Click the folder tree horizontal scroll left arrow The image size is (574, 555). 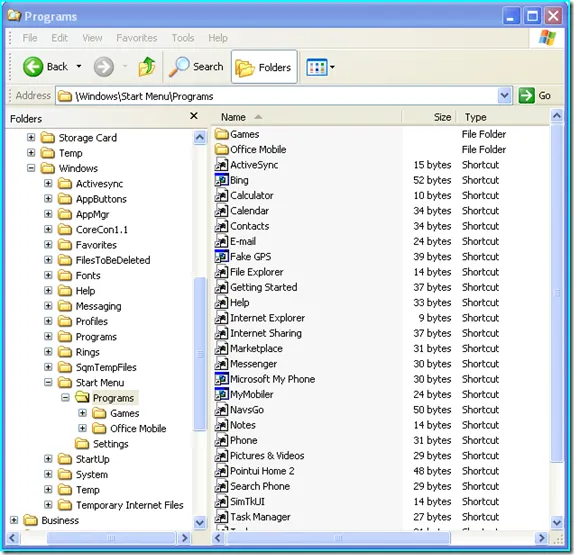pos(12,538)
